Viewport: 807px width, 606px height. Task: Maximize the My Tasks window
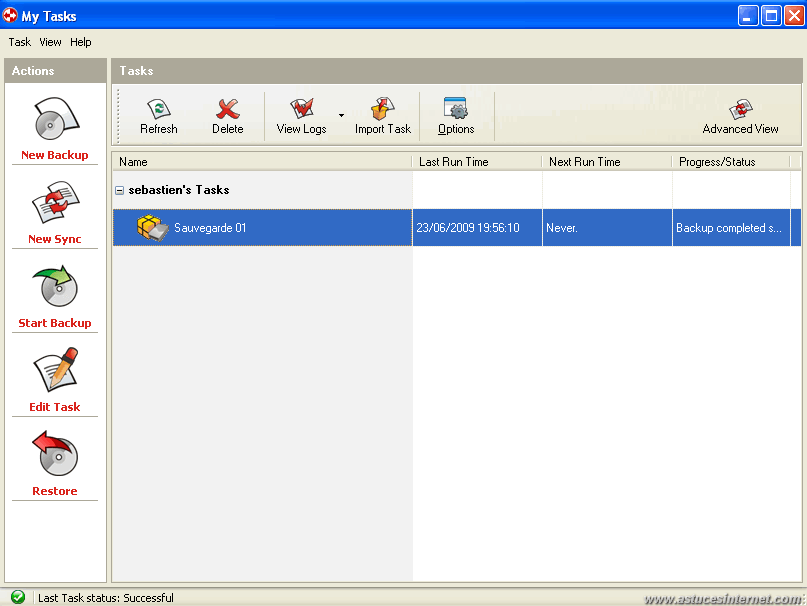click(x=771, y=15)
